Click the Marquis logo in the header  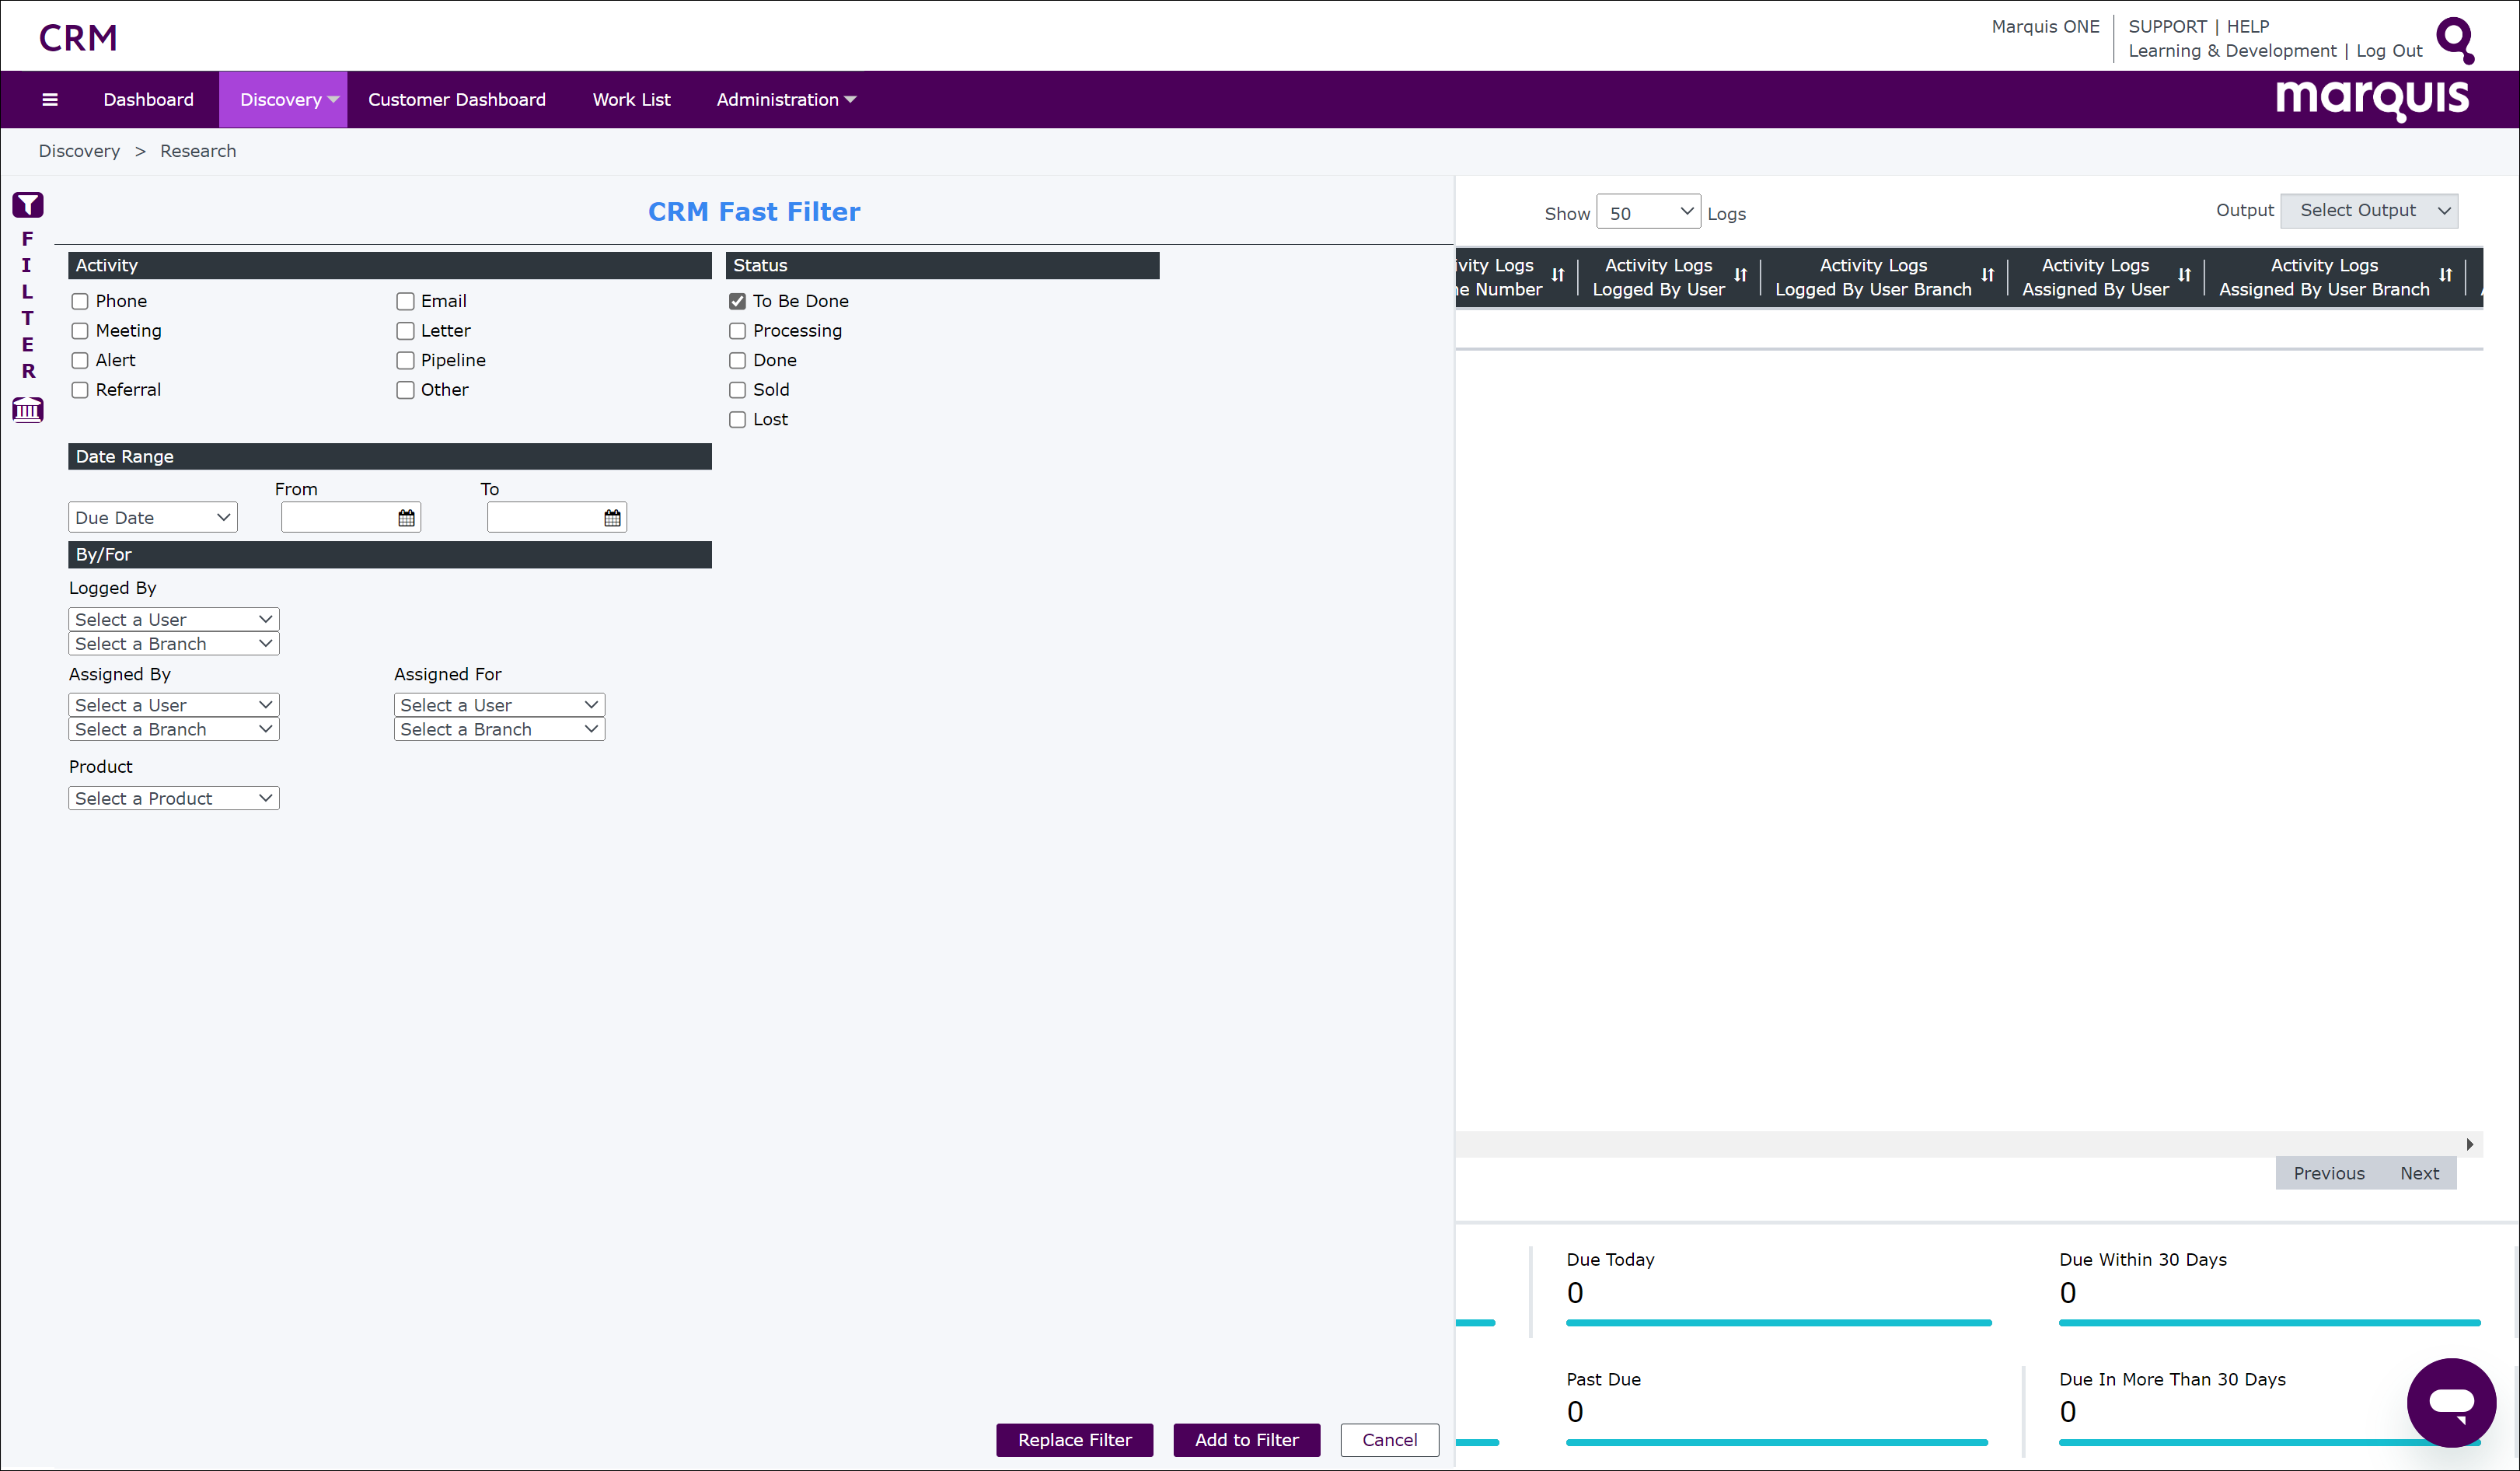tap(2373, 99)
